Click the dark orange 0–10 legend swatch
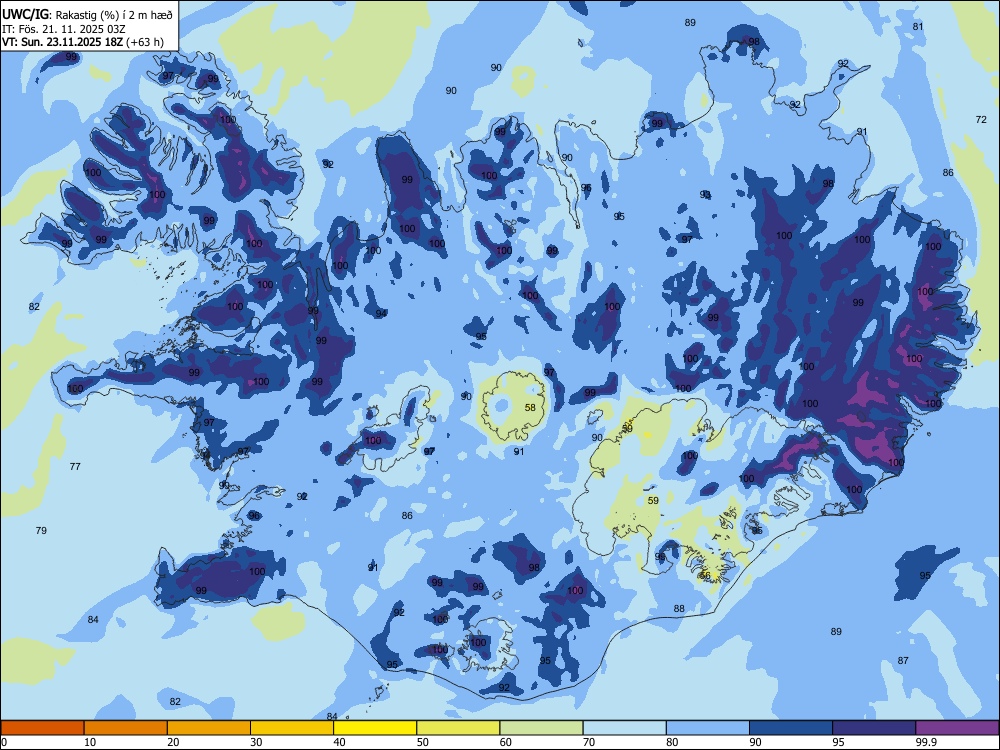 click(x=42, y=728)
